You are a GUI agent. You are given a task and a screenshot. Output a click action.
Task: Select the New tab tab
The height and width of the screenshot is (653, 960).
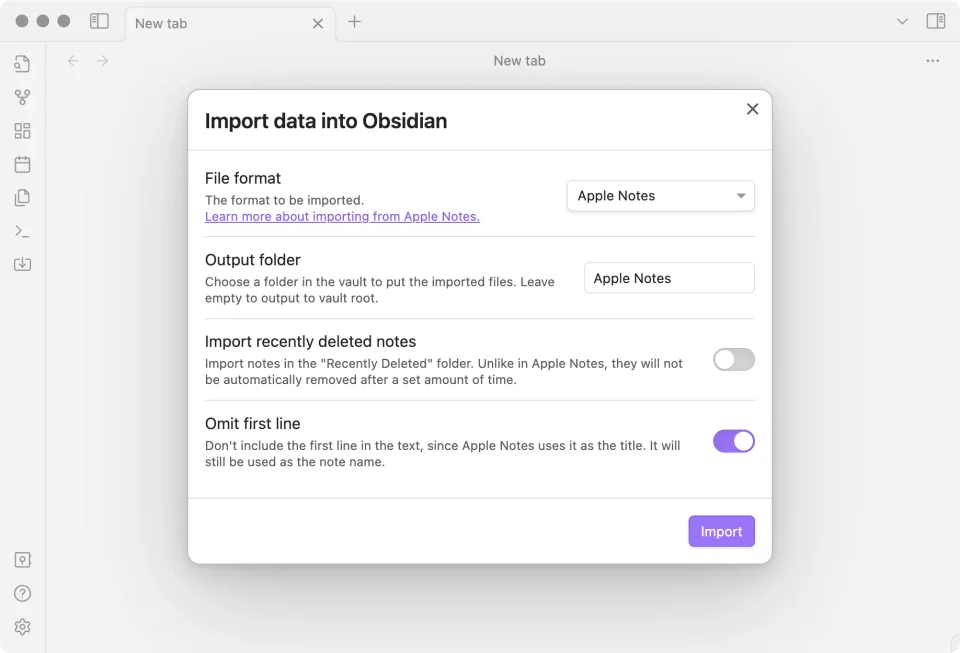[x=230, y=24]
